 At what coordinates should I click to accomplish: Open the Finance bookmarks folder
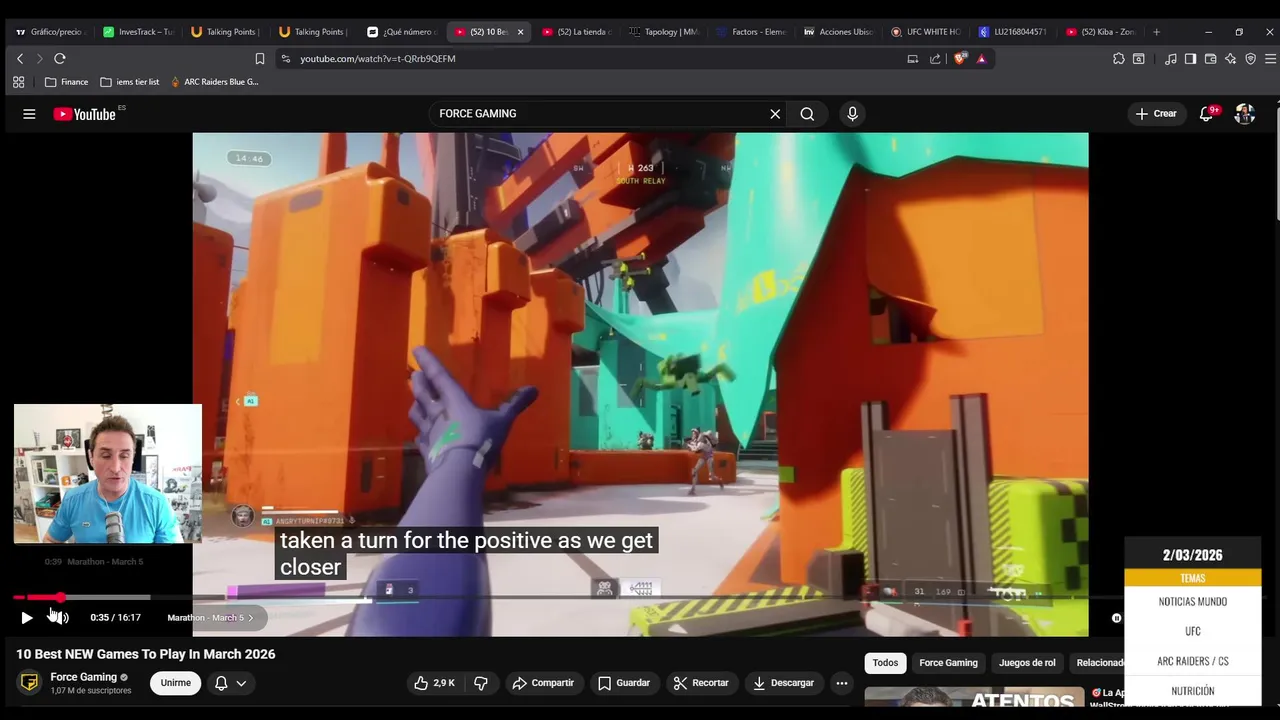(x=67, y=82)
